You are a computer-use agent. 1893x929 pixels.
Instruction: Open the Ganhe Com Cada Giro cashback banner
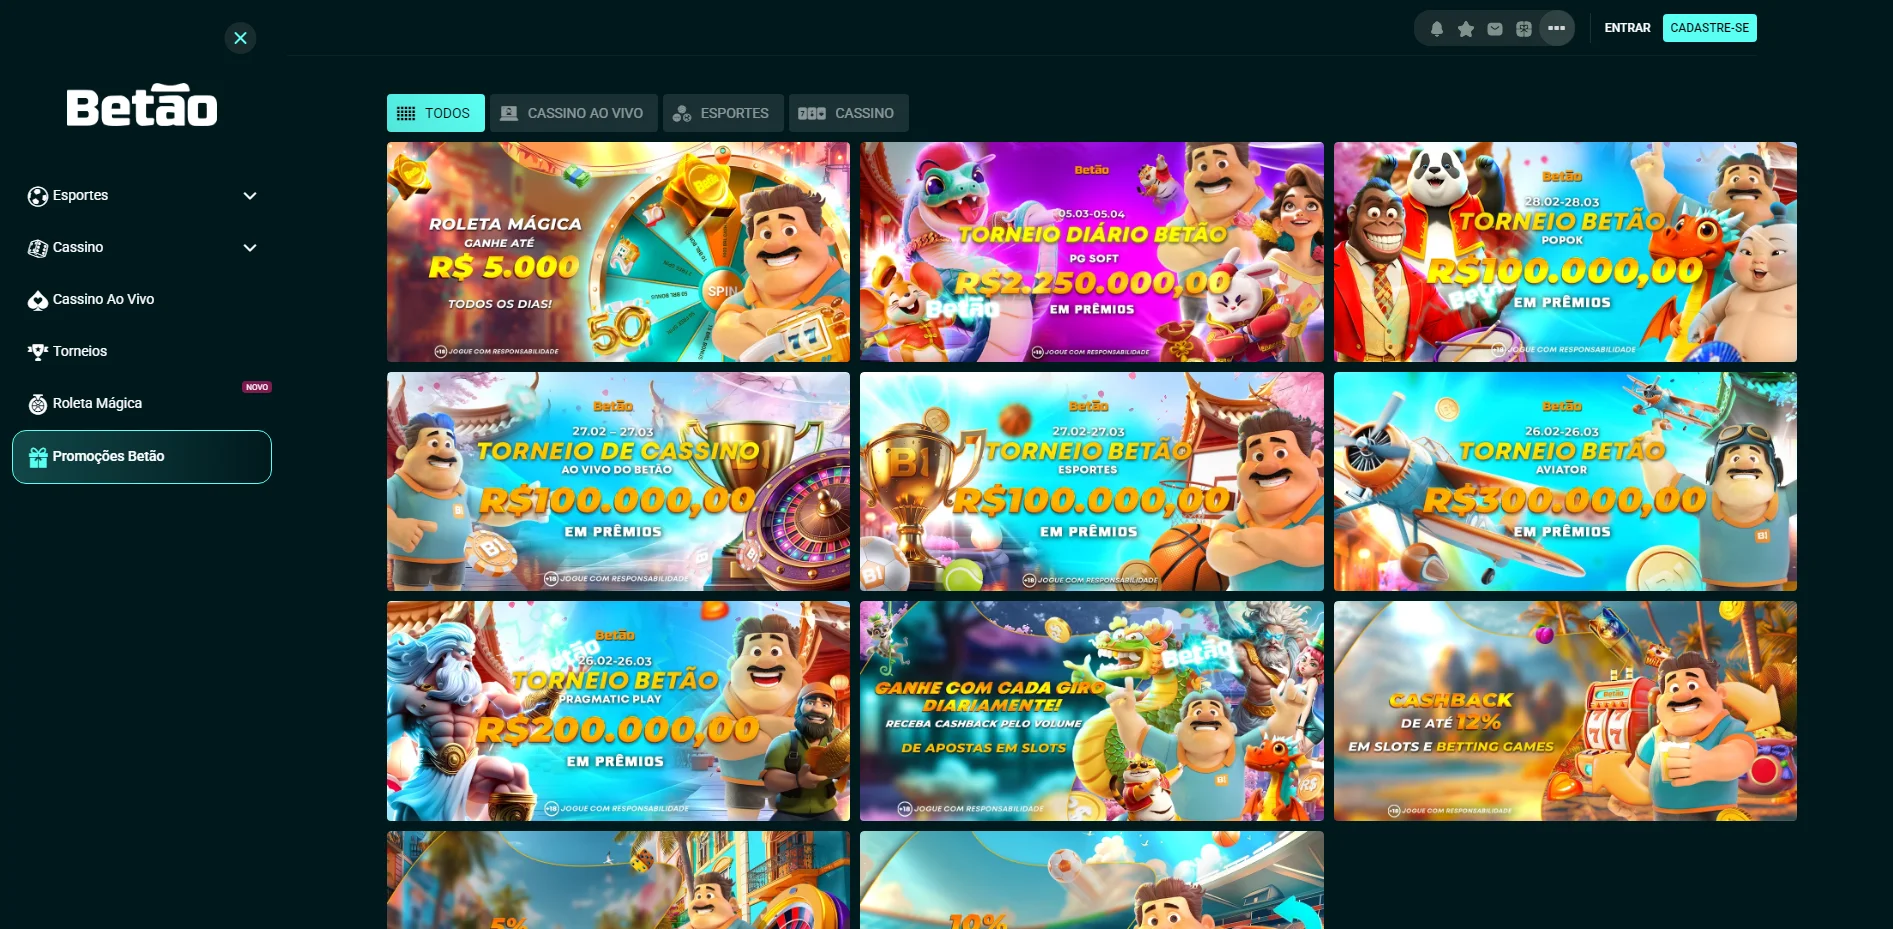point(1092,711)
